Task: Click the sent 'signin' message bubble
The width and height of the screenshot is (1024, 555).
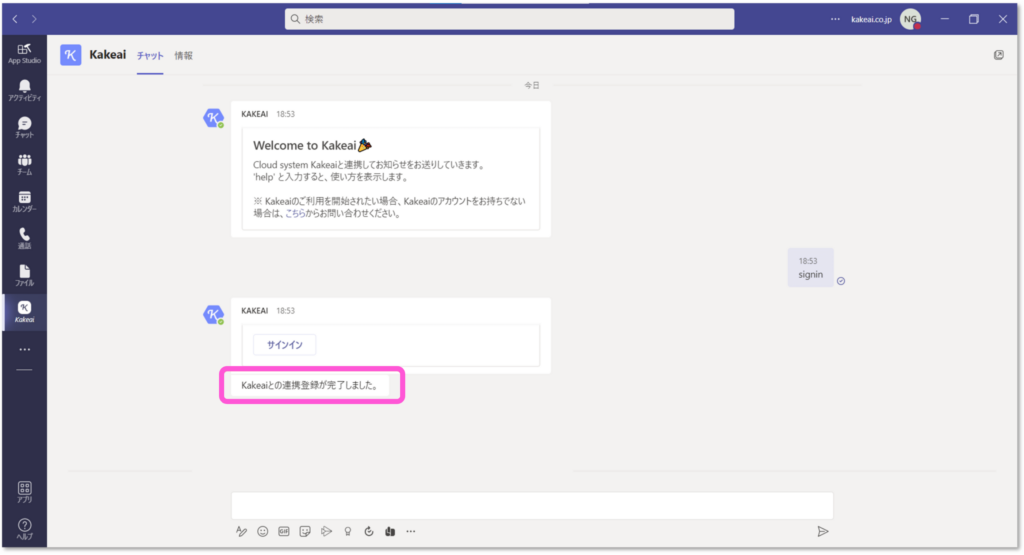Action: (x=810, y=268)
